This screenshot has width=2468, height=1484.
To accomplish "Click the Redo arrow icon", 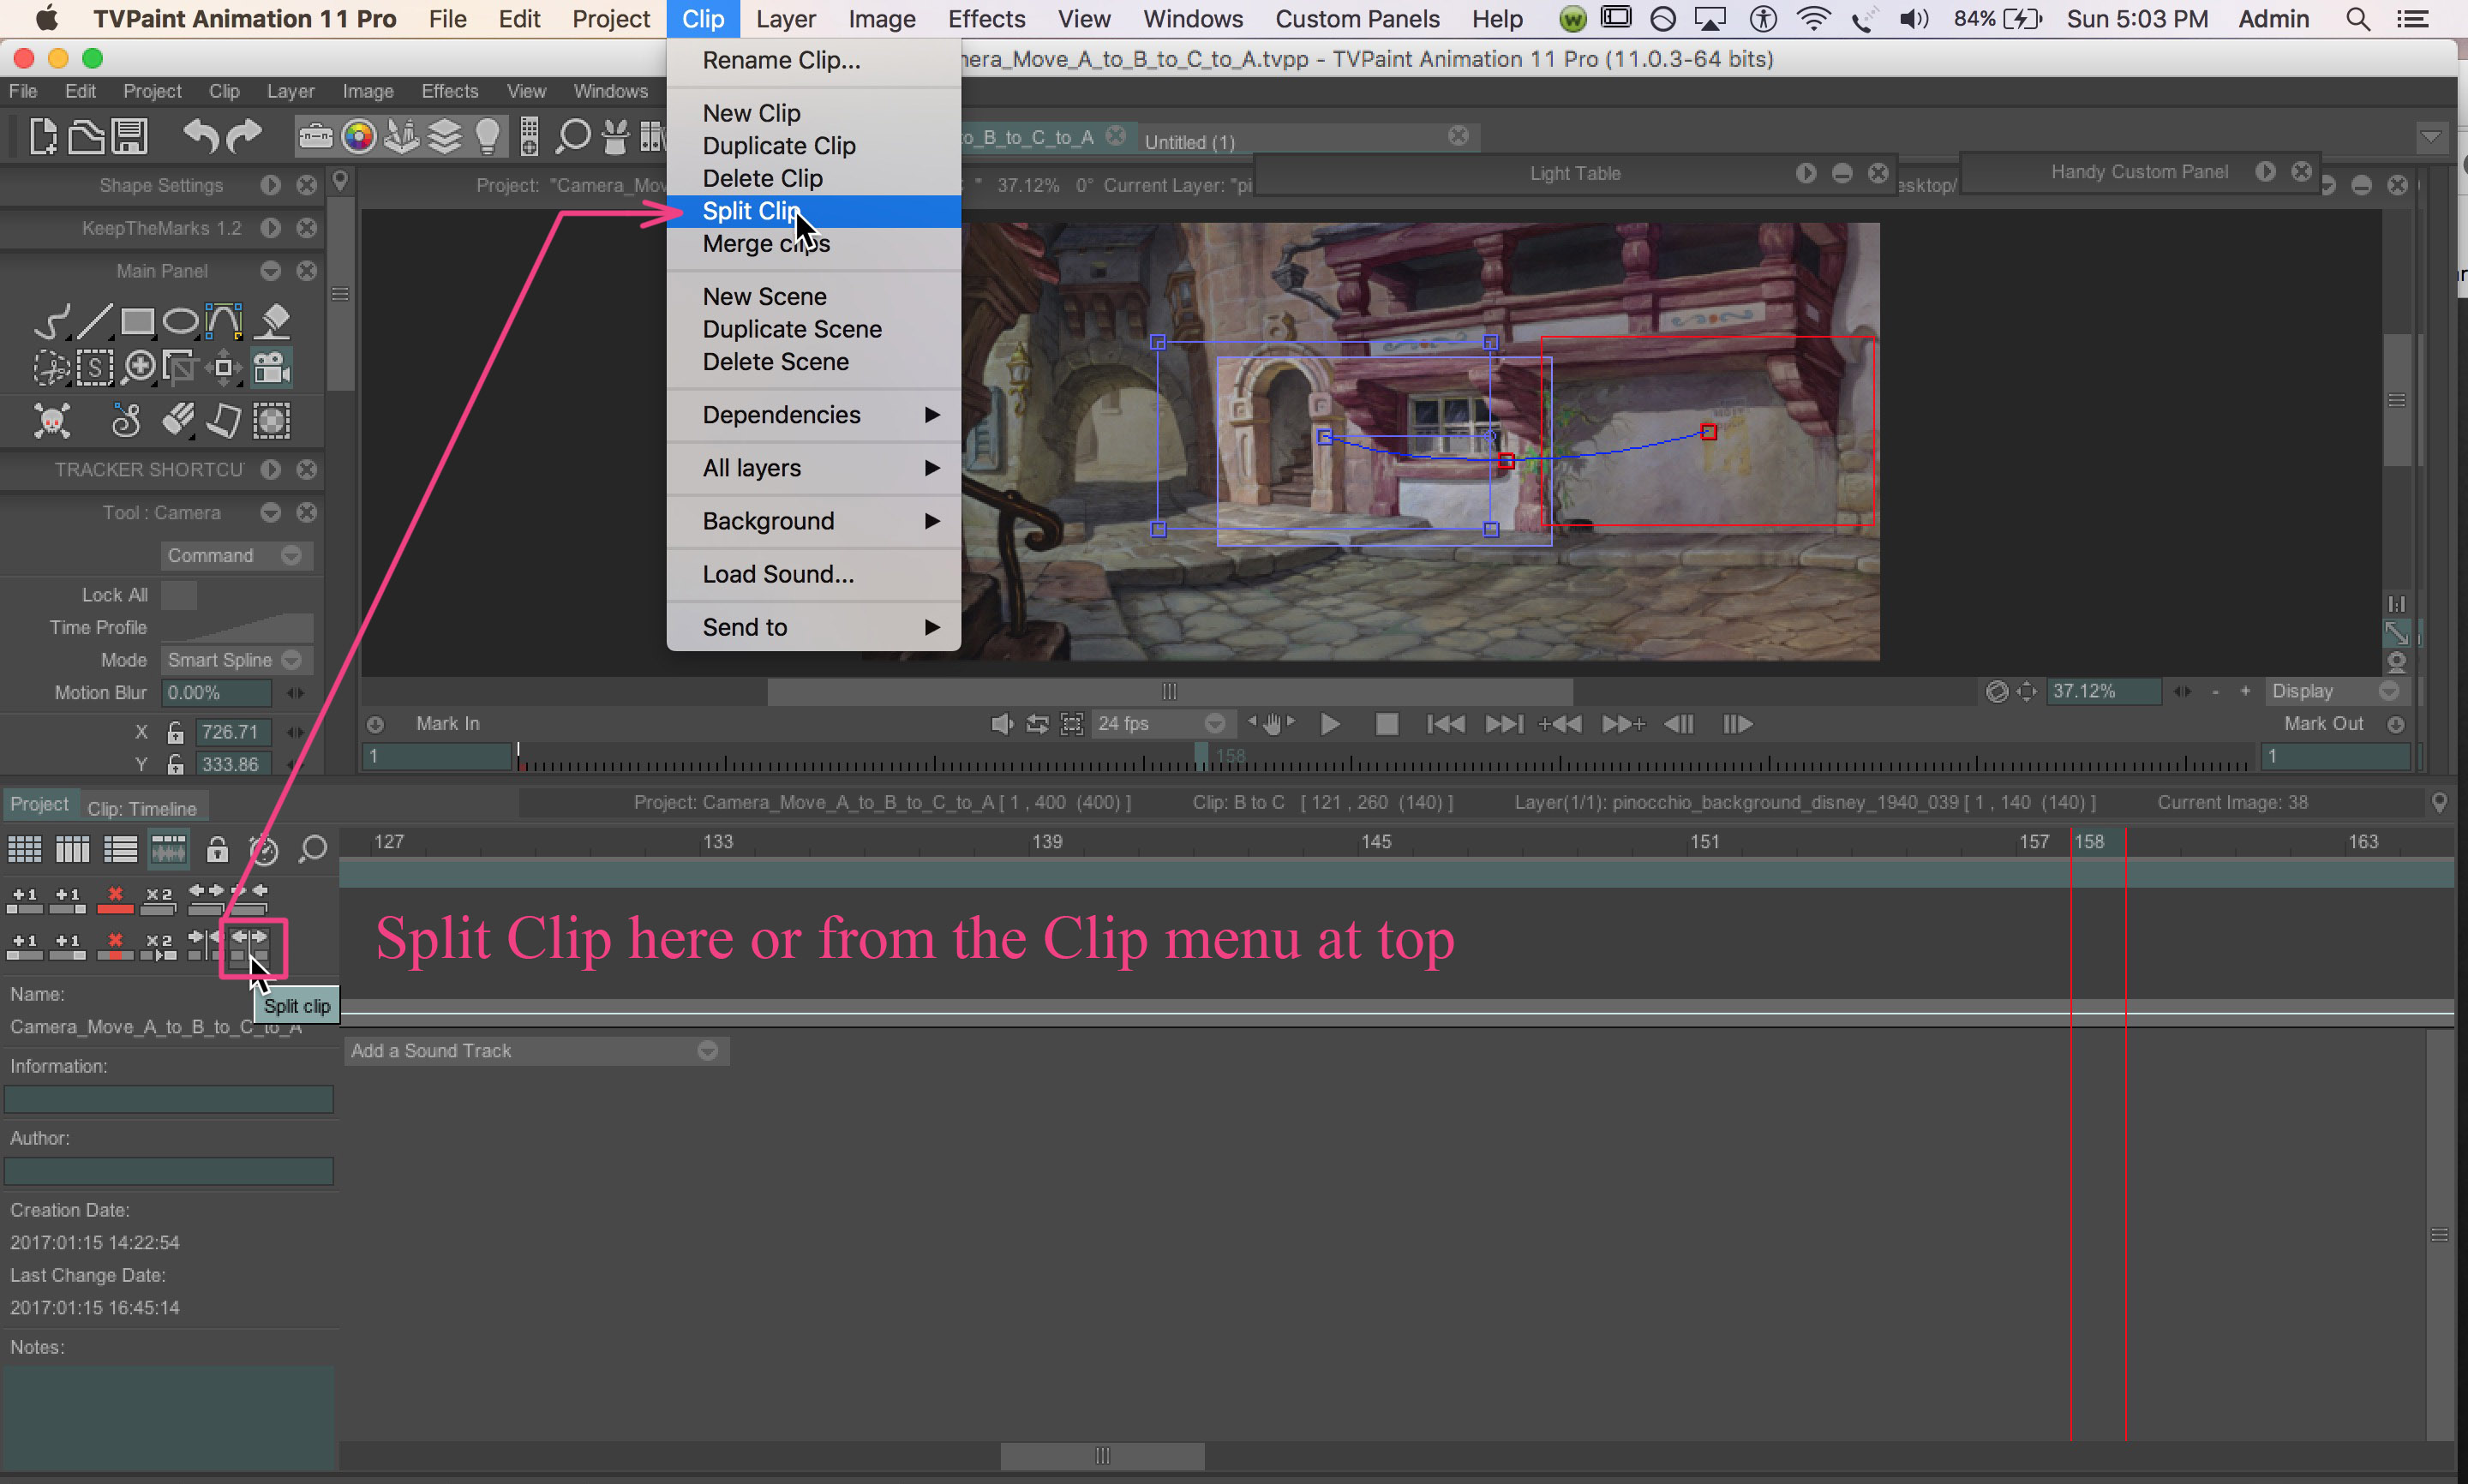I will (244, 136).
